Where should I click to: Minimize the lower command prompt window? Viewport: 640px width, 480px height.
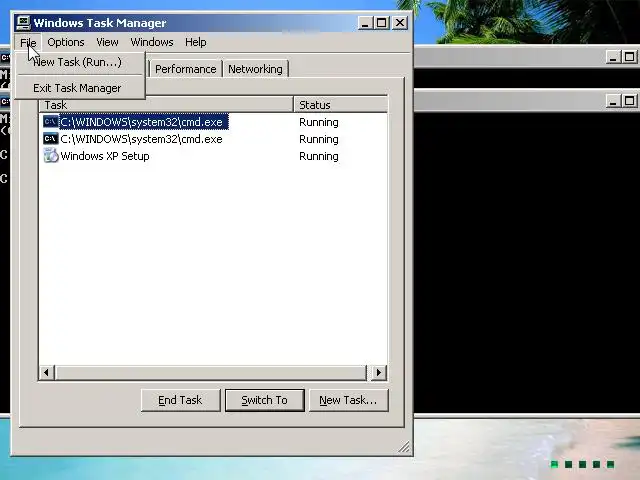tap(613, 101)
